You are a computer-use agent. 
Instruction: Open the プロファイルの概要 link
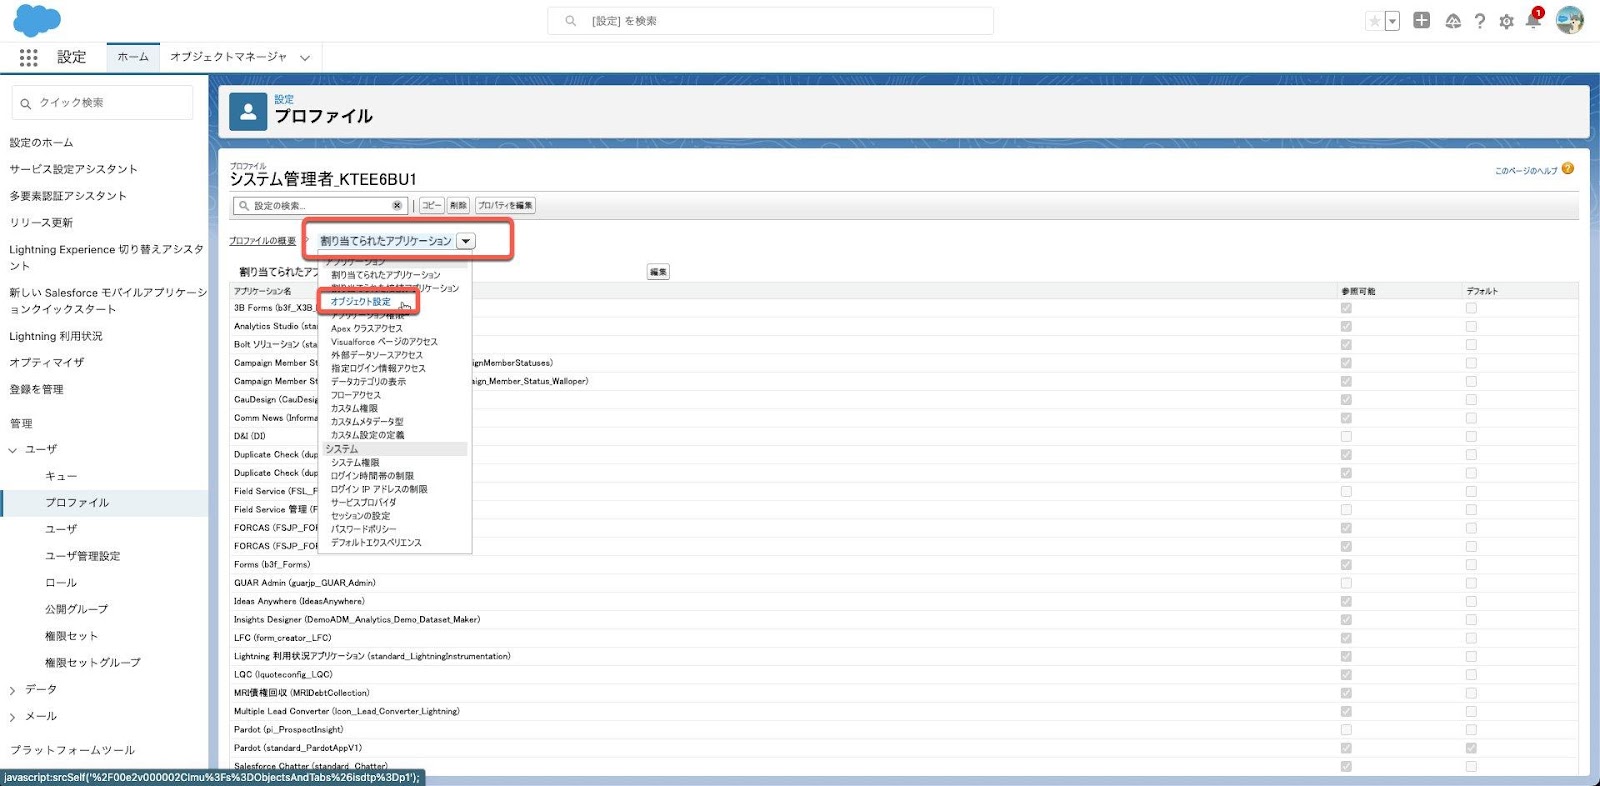(262, 241)
